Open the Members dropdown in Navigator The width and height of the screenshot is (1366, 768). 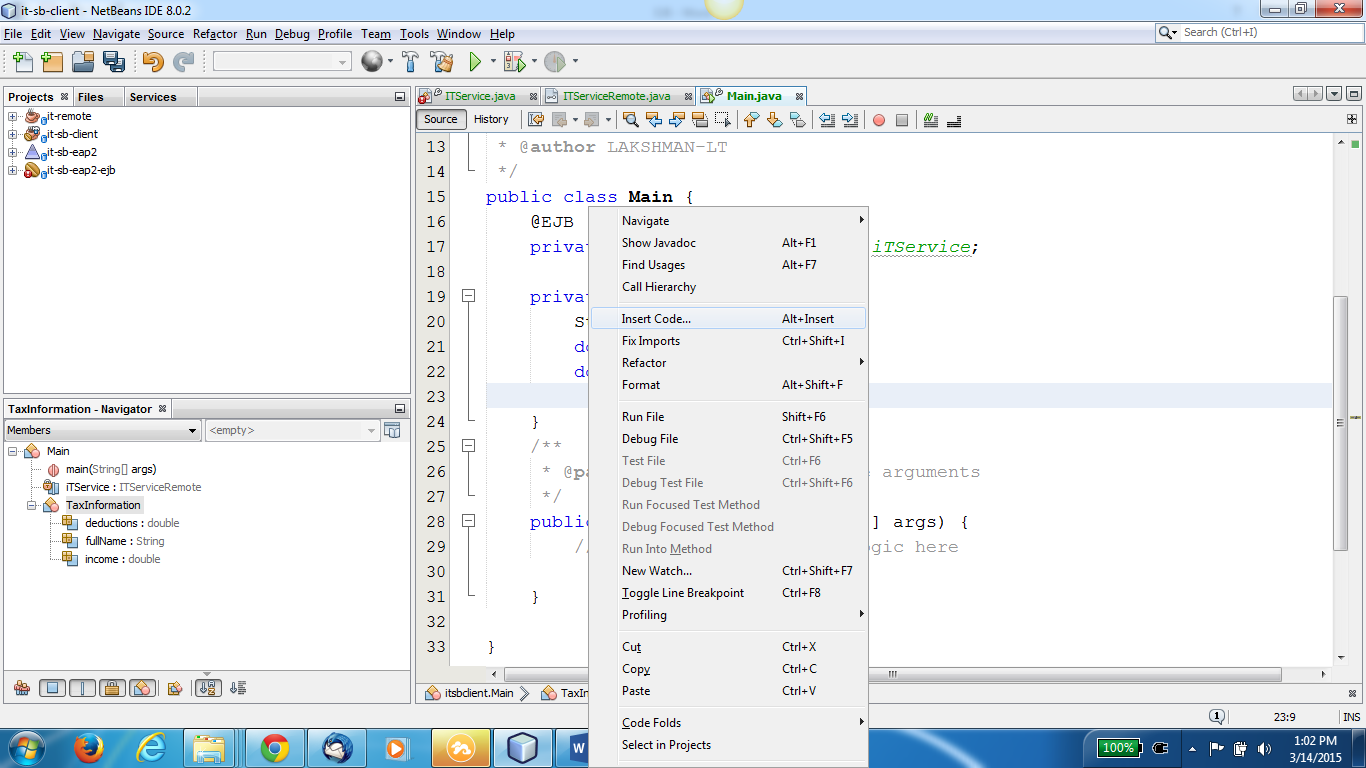click(x=103, y=430)
